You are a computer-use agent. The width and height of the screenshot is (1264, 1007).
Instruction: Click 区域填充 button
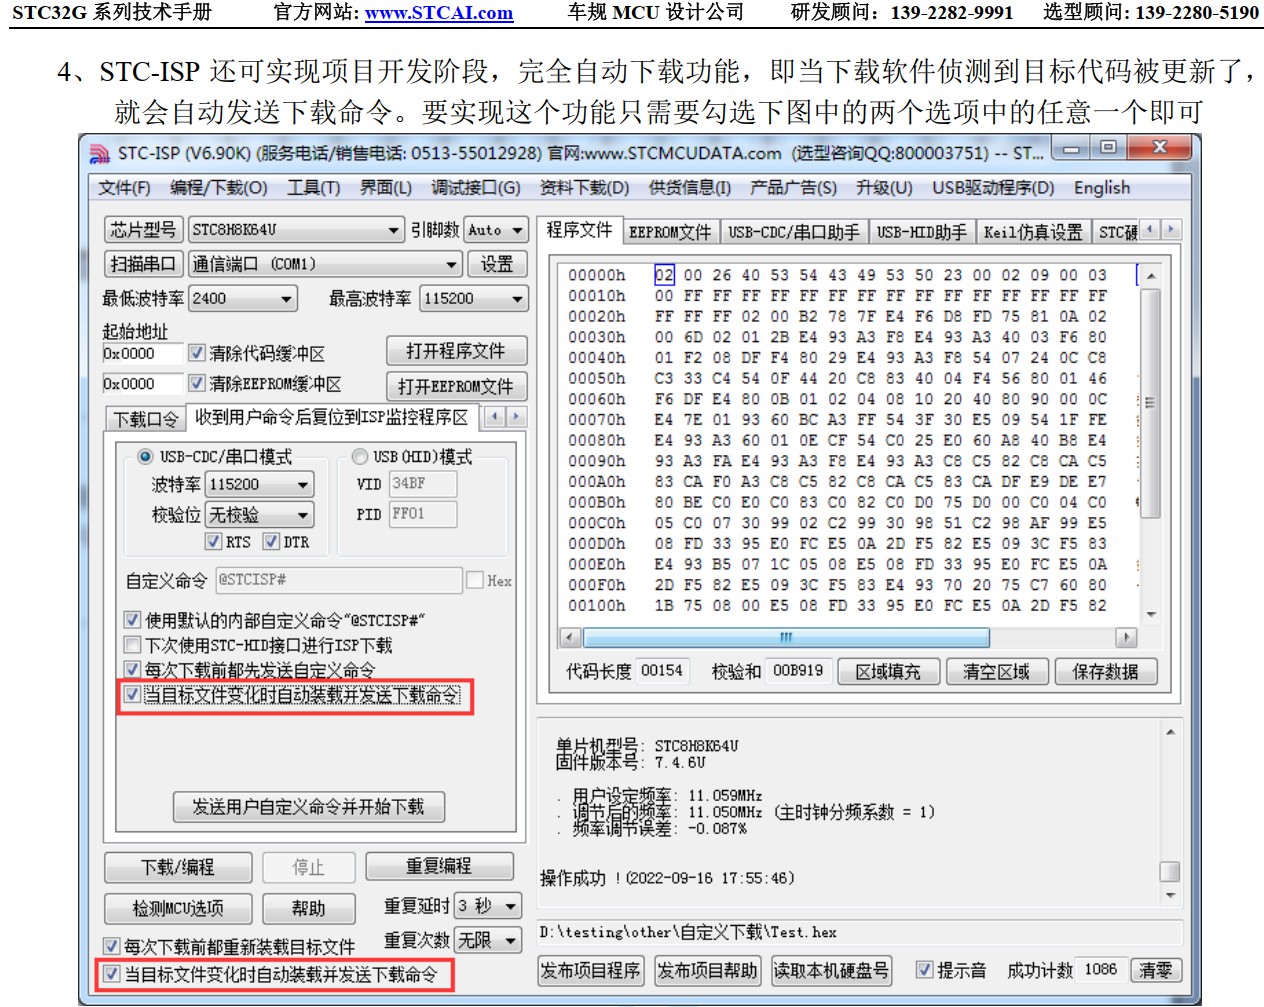[x=888, y=672]
